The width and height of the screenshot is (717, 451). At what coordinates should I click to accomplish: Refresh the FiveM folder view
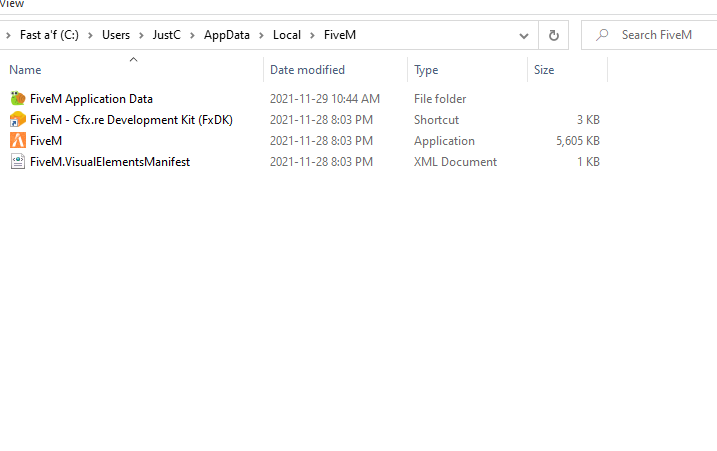coord(553,35)
